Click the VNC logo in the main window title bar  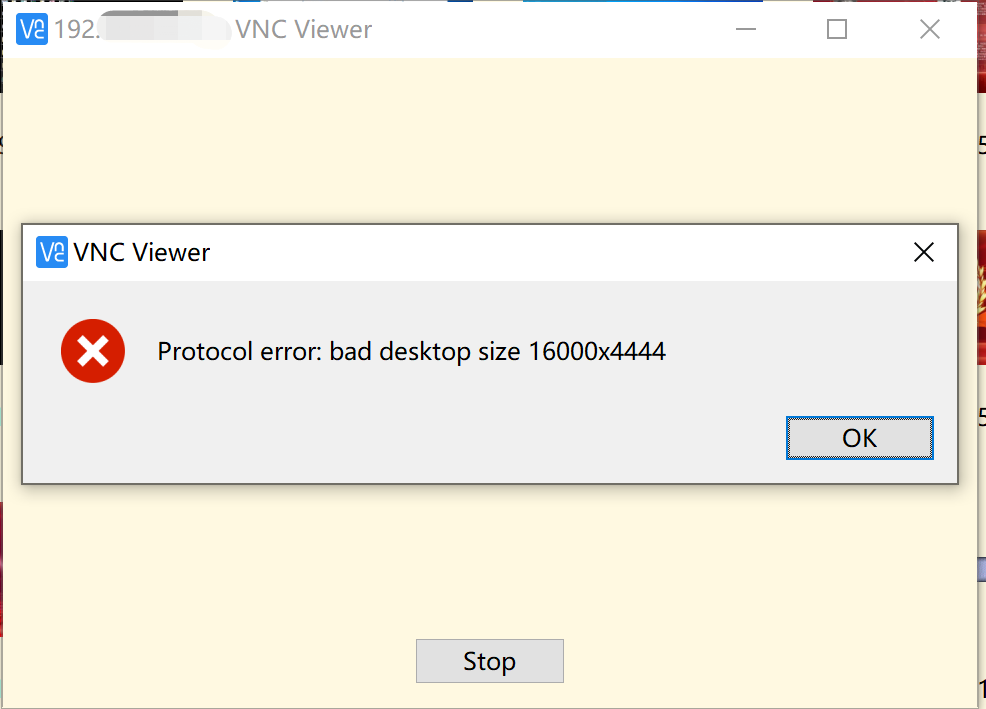pyautogui.click(x=32, y=29)
